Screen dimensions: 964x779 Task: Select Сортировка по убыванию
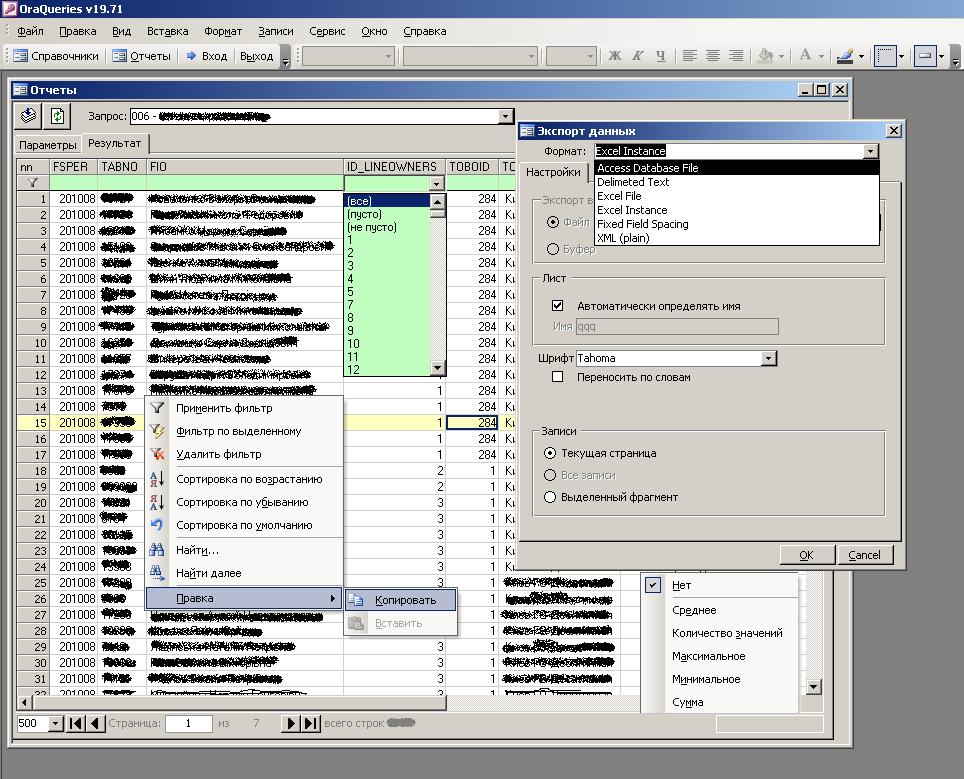tap(243, 502)
